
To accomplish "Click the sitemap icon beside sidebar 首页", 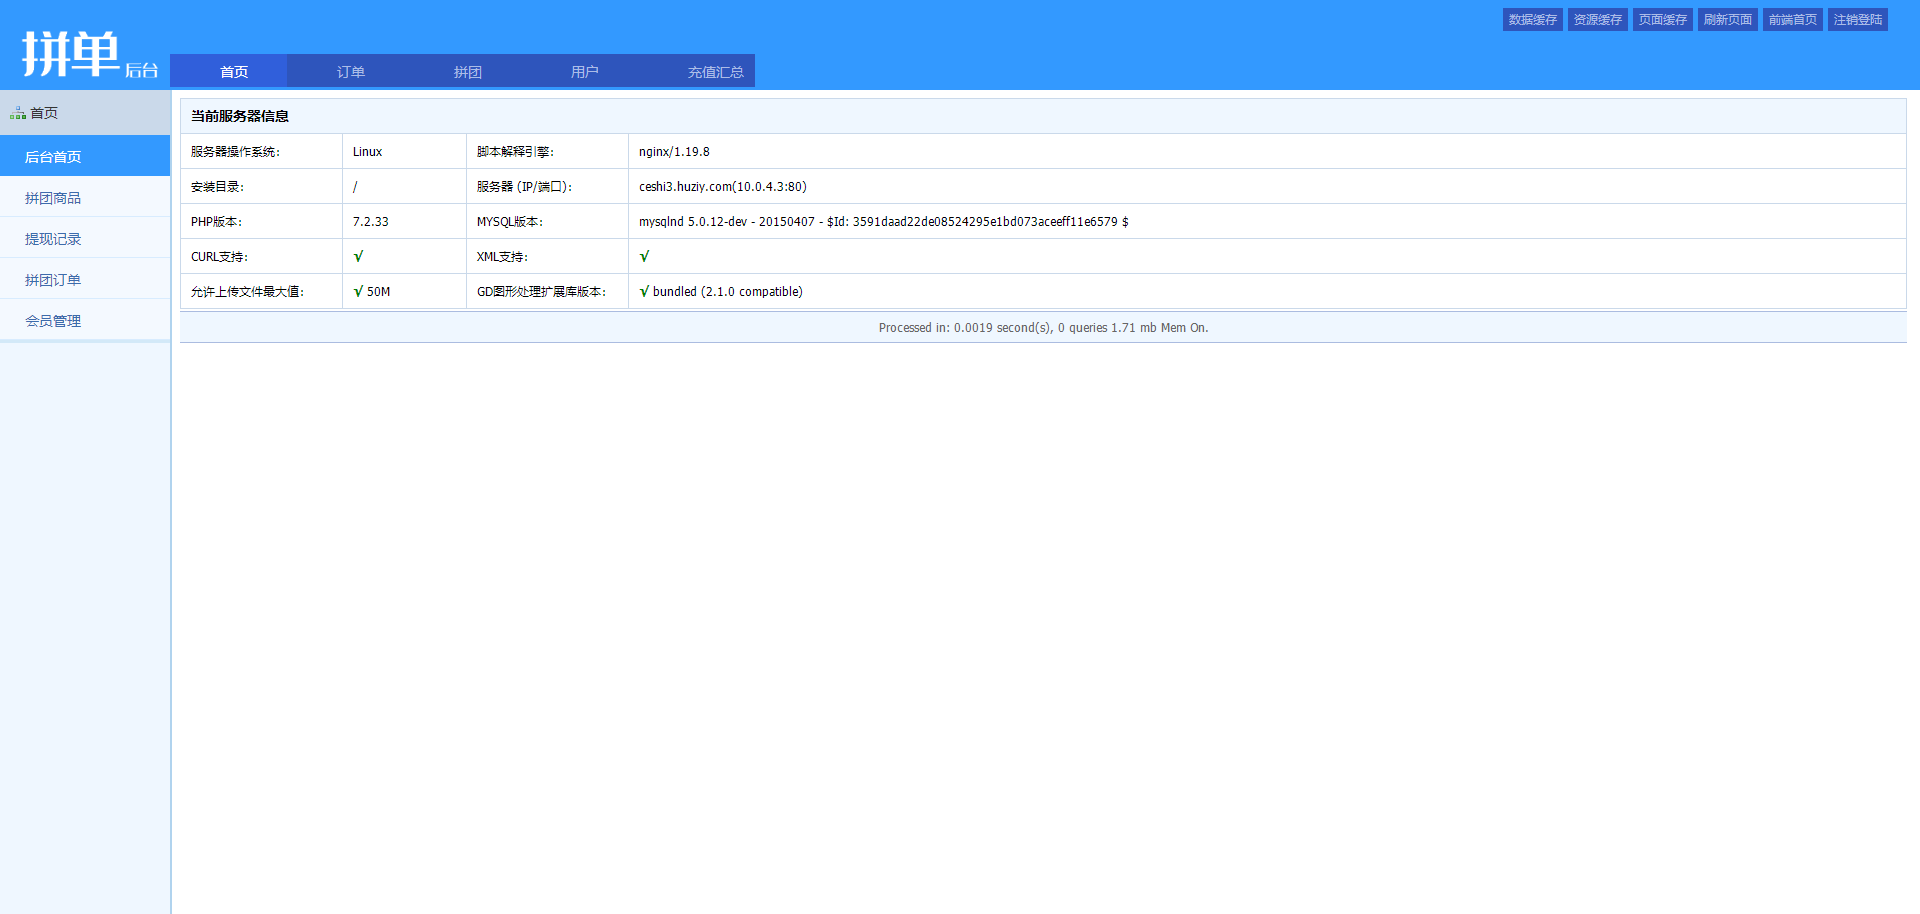I will point(17,114).
